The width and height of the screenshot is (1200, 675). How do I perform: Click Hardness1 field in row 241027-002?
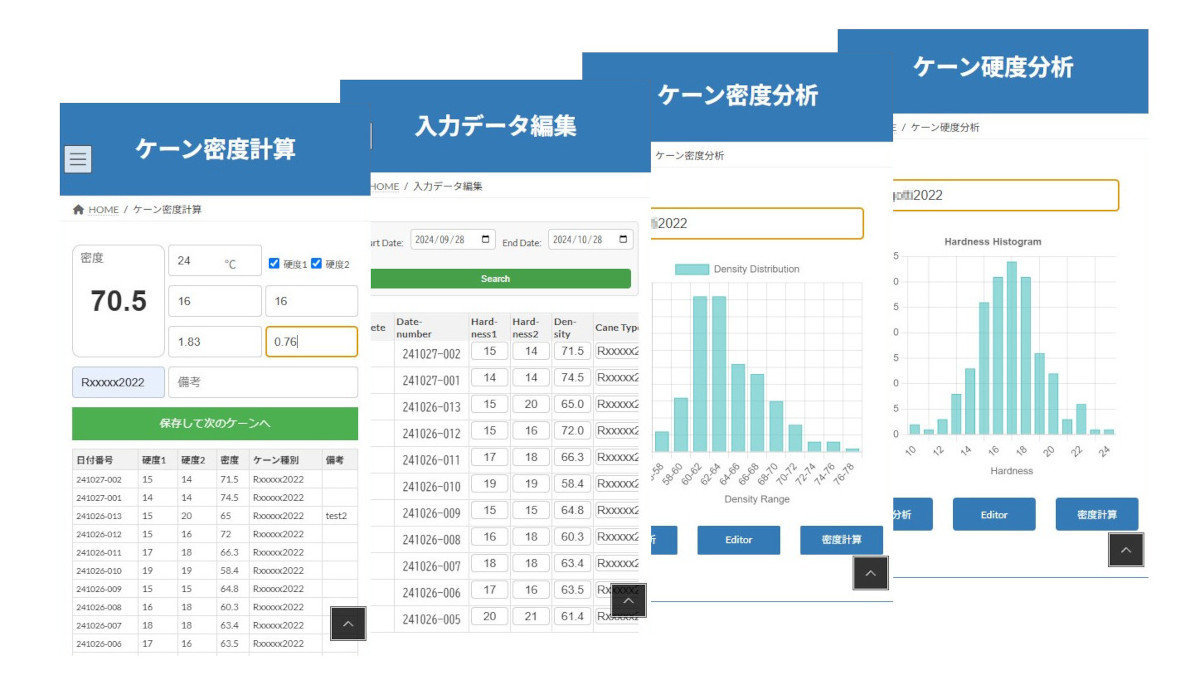(x=489, y=352)
